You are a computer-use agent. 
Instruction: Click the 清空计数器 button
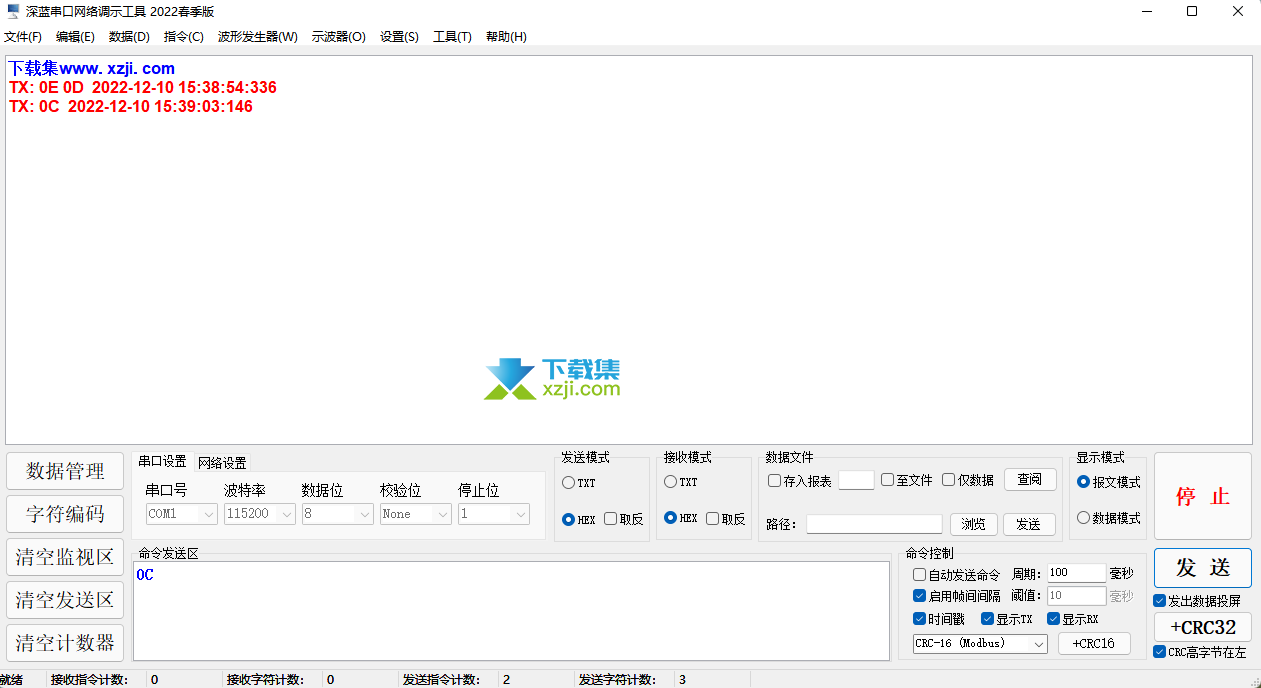tap(65, 643)
